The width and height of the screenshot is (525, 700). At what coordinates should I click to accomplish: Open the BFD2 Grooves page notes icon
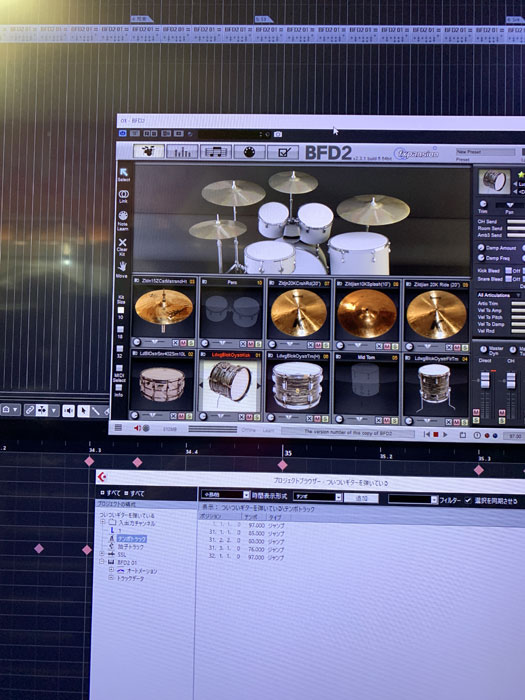pos(216,152)
